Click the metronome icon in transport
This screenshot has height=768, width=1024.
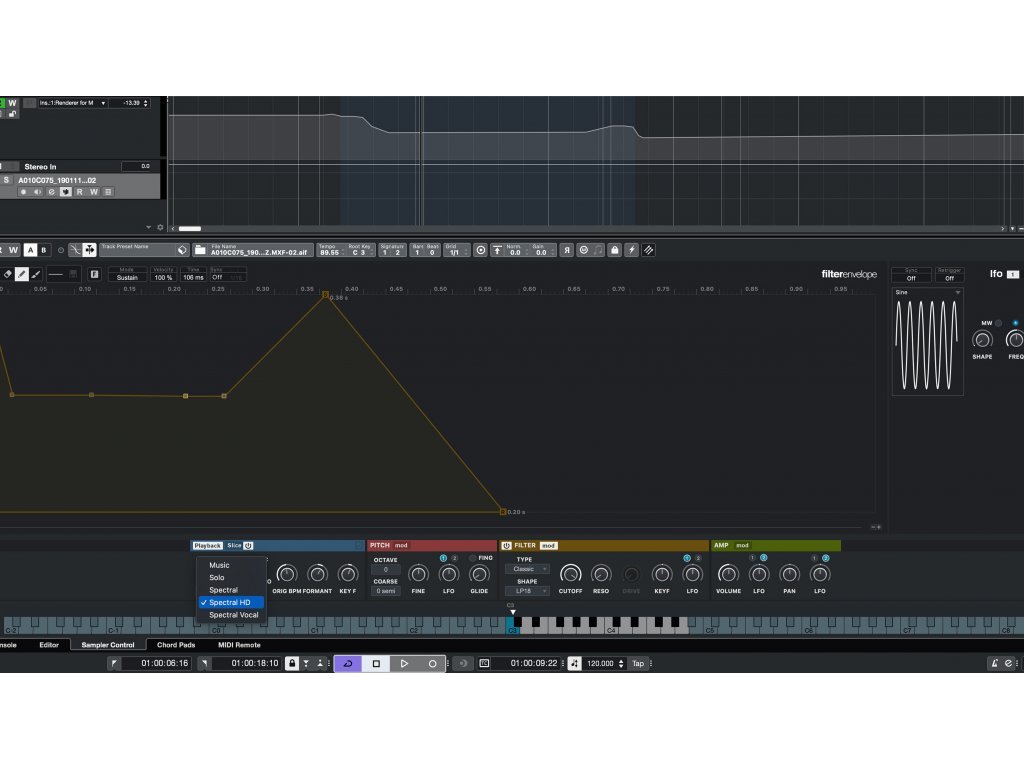[x=995, y=663]
